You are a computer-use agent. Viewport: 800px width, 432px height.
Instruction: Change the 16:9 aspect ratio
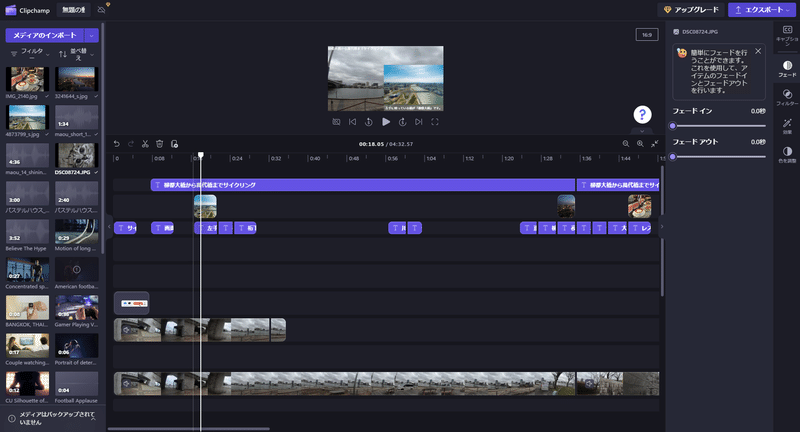646,35
